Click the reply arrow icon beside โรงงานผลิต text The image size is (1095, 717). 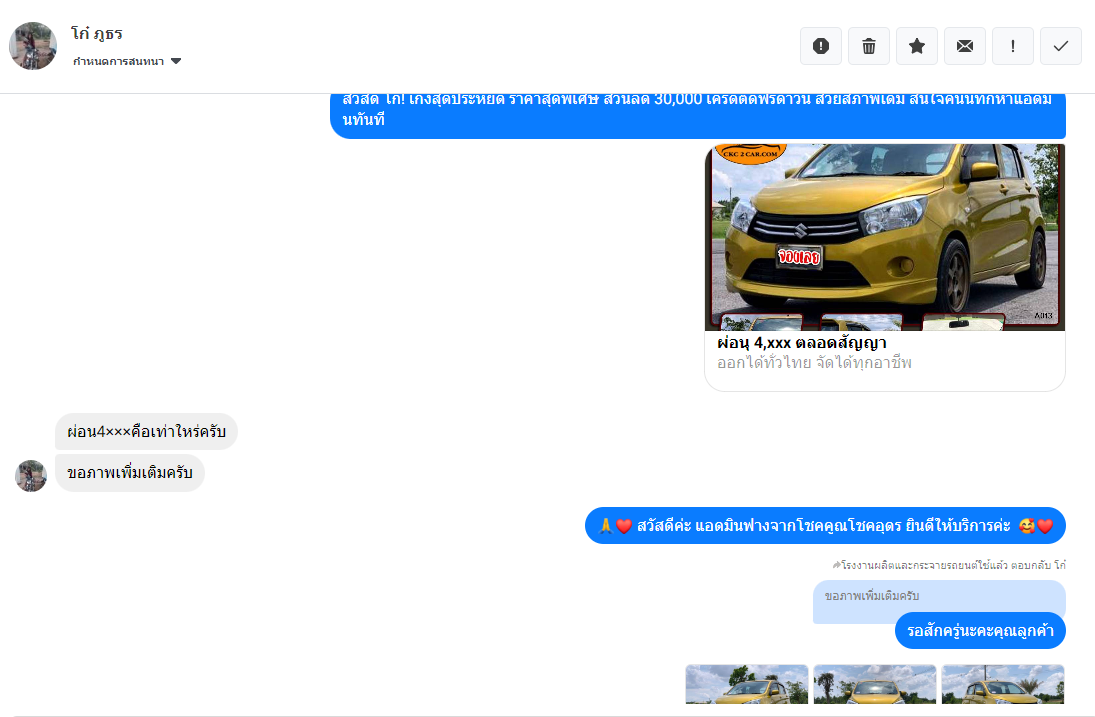[836, 565]
